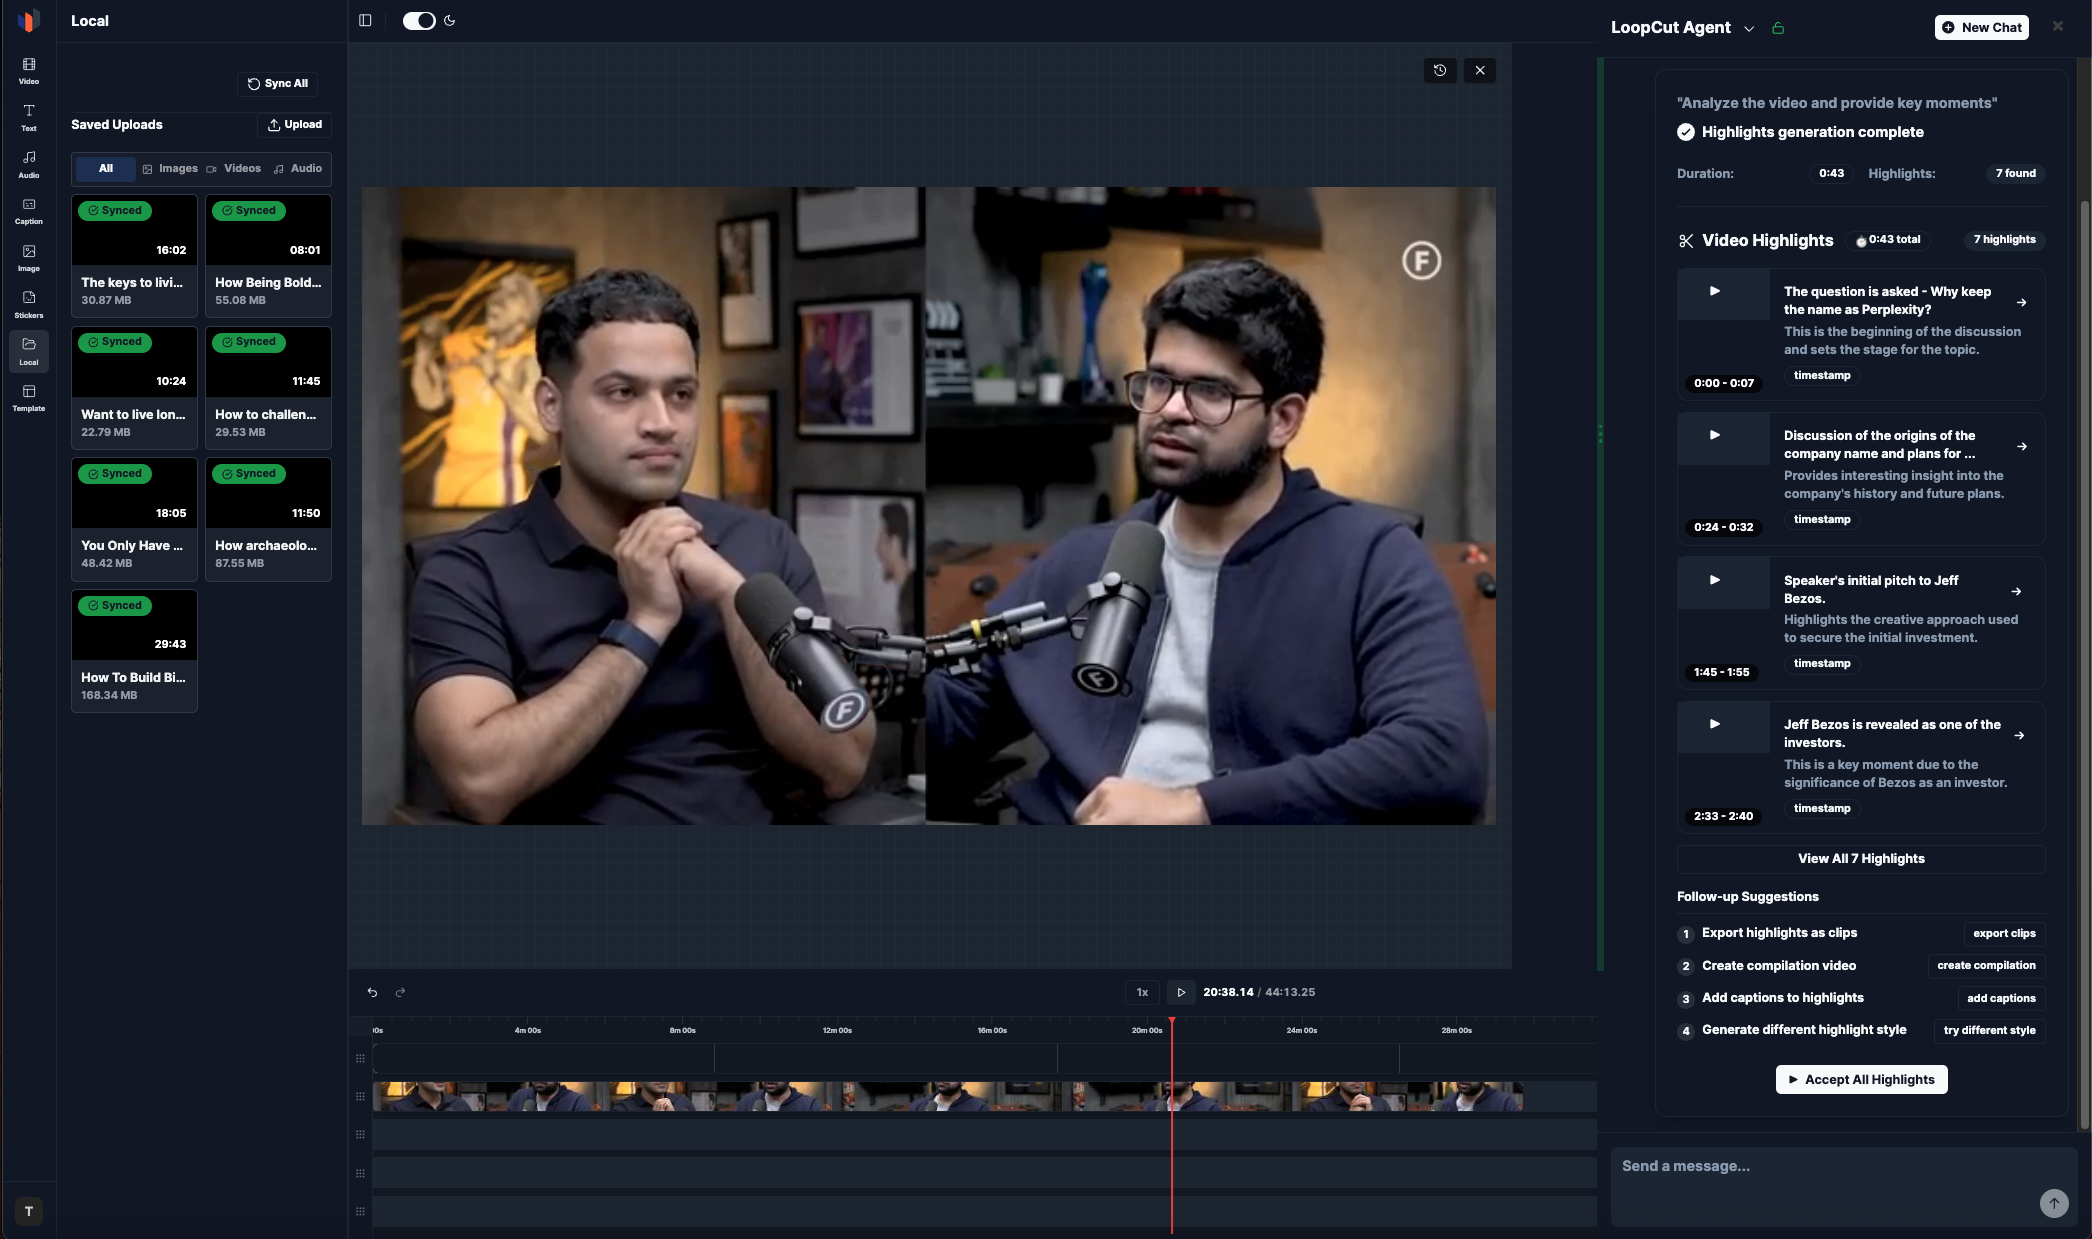This screenshot has height=1239, width=2092.
Task: Select the All uploads filter tab
Action: click(x=106, y=168)
